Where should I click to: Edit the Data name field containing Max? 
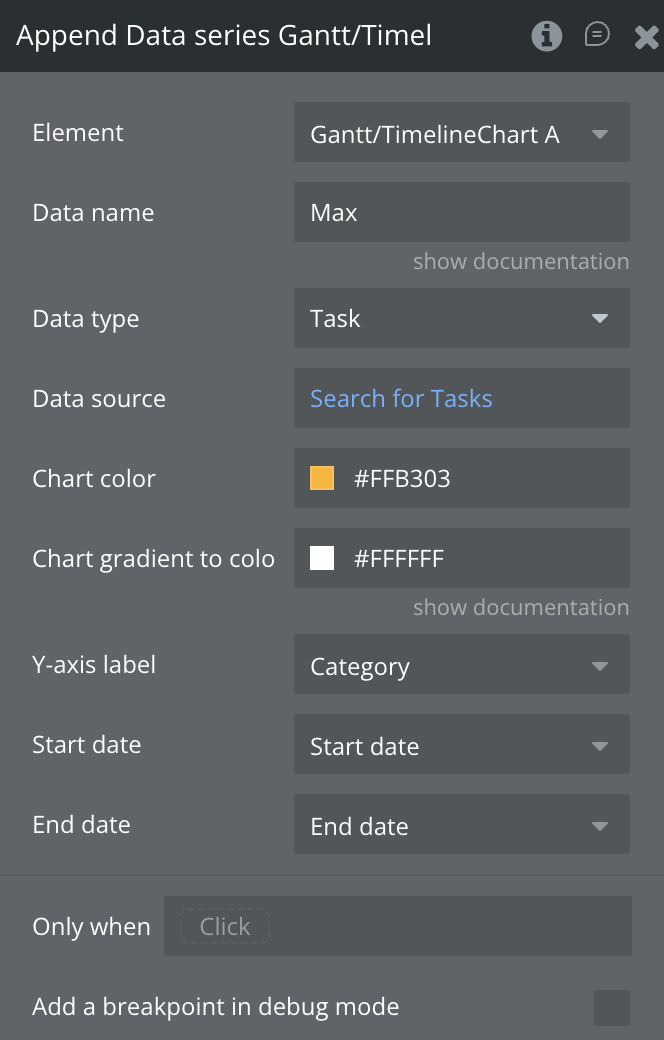tap(461, 213)
